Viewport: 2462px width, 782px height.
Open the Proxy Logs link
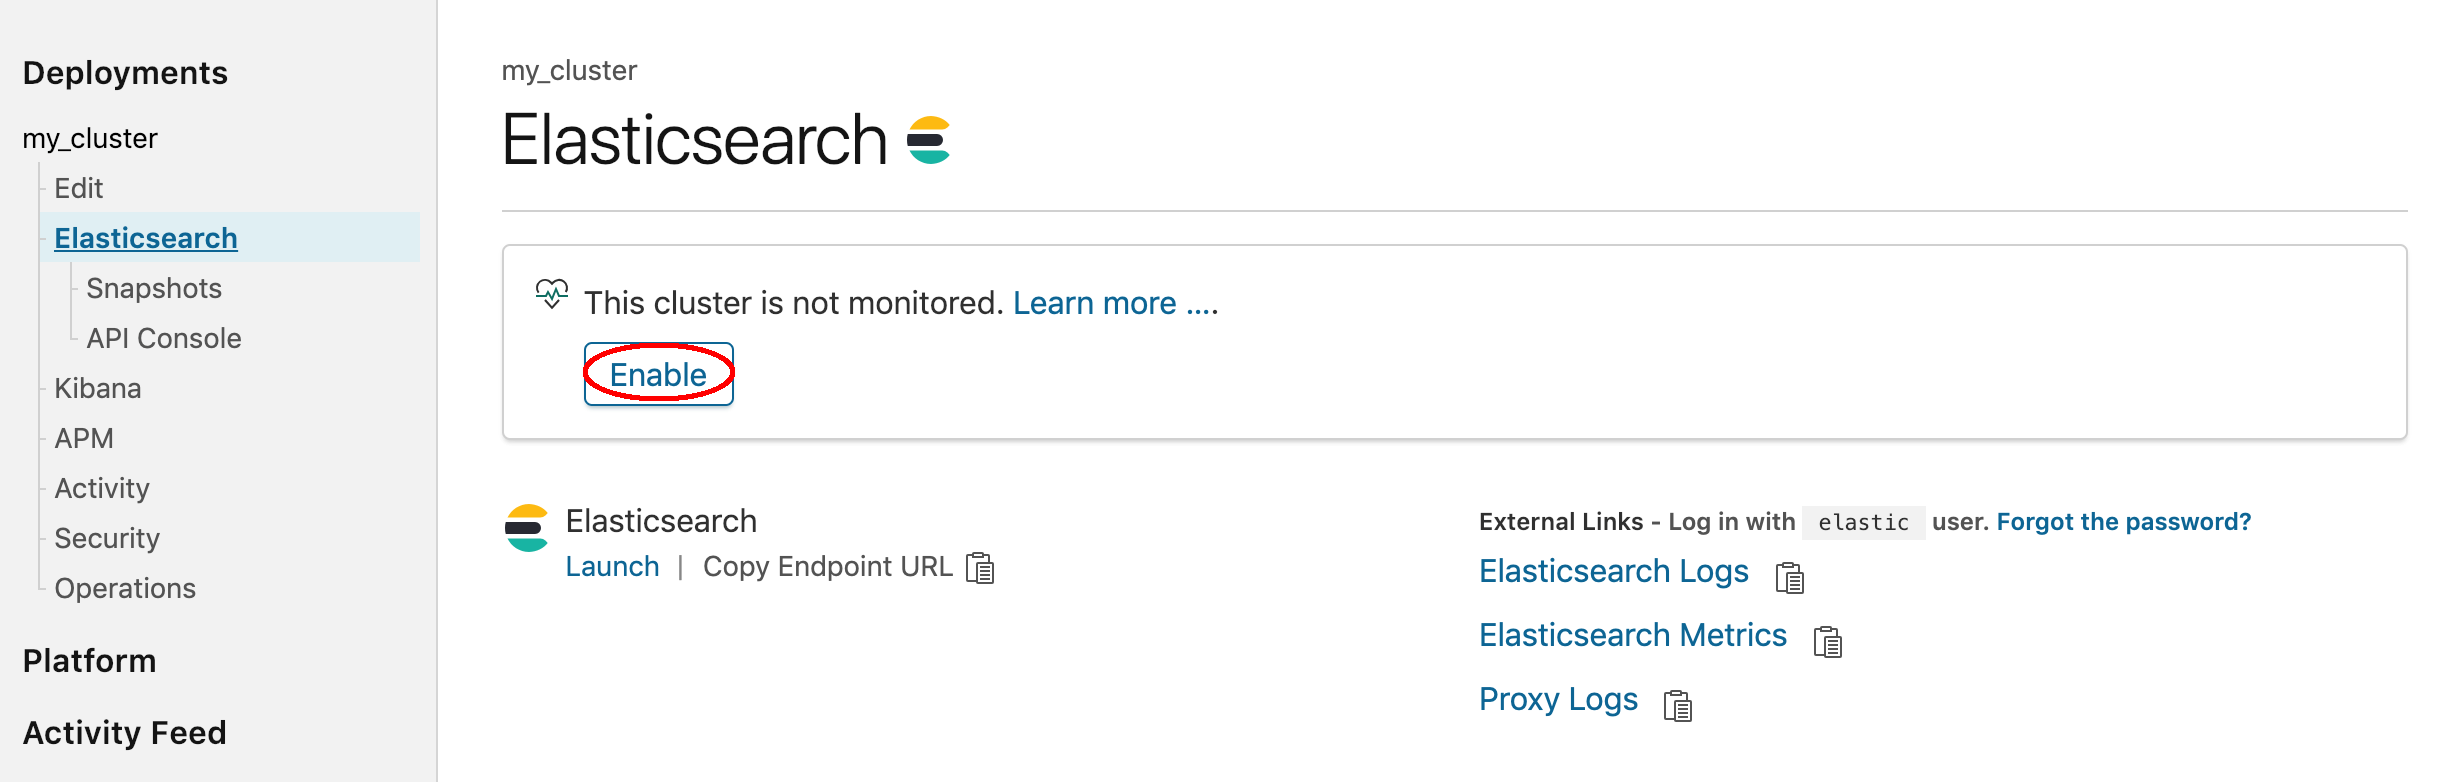coord(1558,699)
